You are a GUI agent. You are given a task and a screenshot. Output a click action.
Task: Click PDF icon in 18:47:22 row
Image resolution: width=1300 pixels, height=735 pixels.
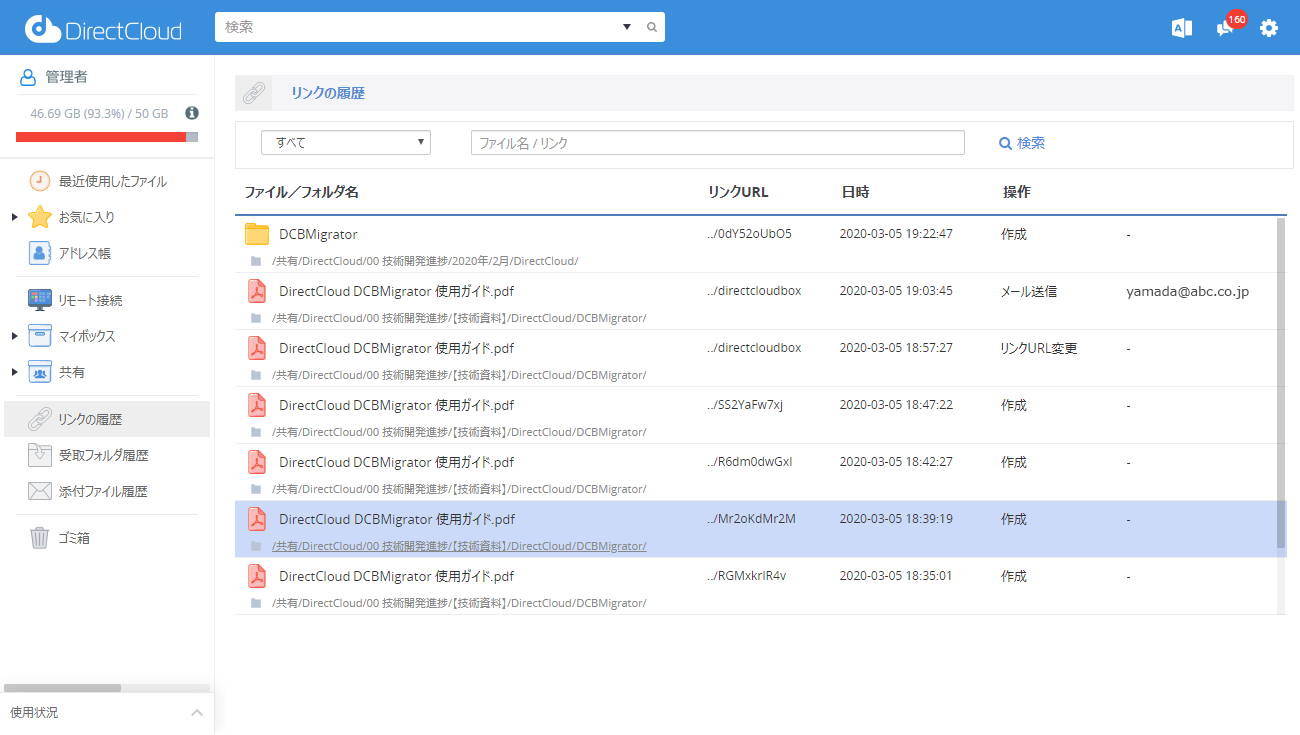coord(257,405)
